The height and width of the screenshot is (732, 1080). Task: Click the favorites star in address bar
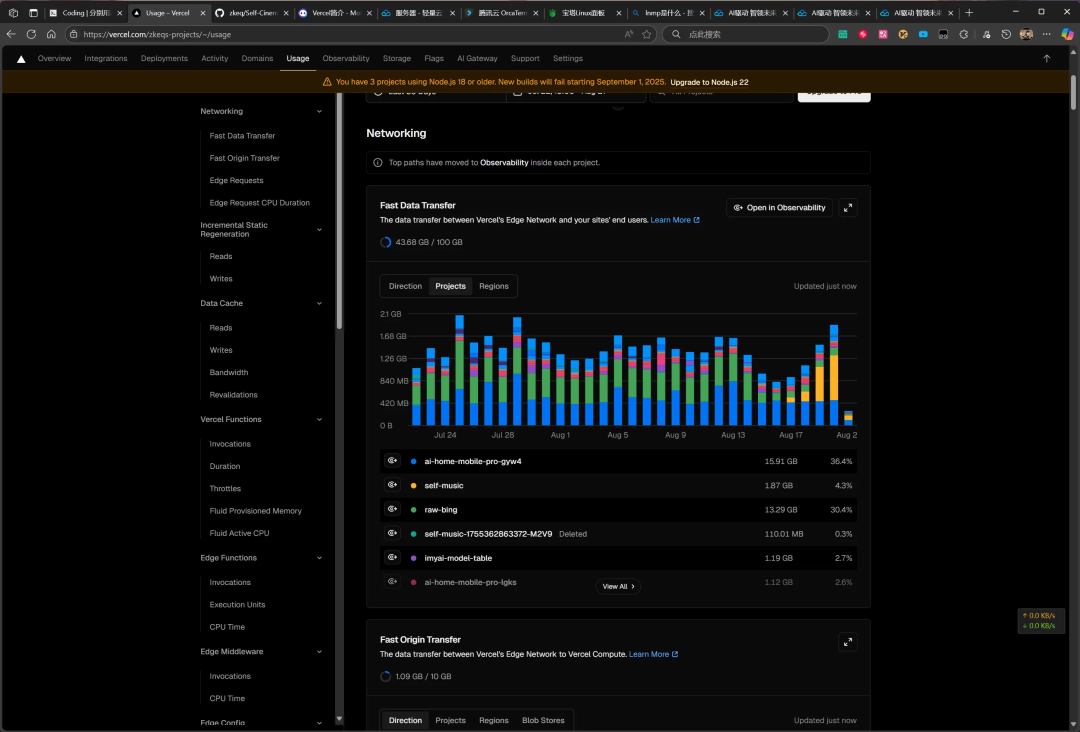647,34
